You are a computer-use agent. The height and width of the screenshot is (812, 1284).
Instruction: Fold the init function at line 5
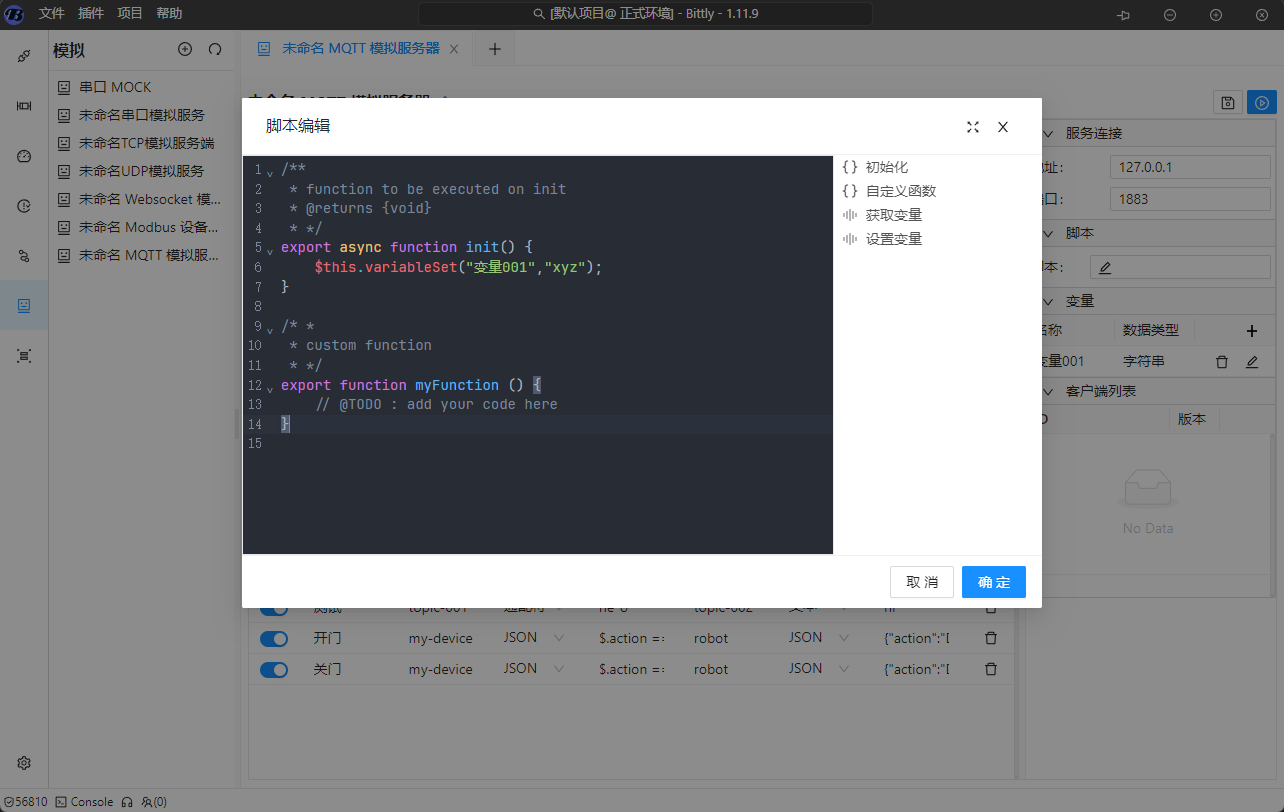(x=270, y=248)
